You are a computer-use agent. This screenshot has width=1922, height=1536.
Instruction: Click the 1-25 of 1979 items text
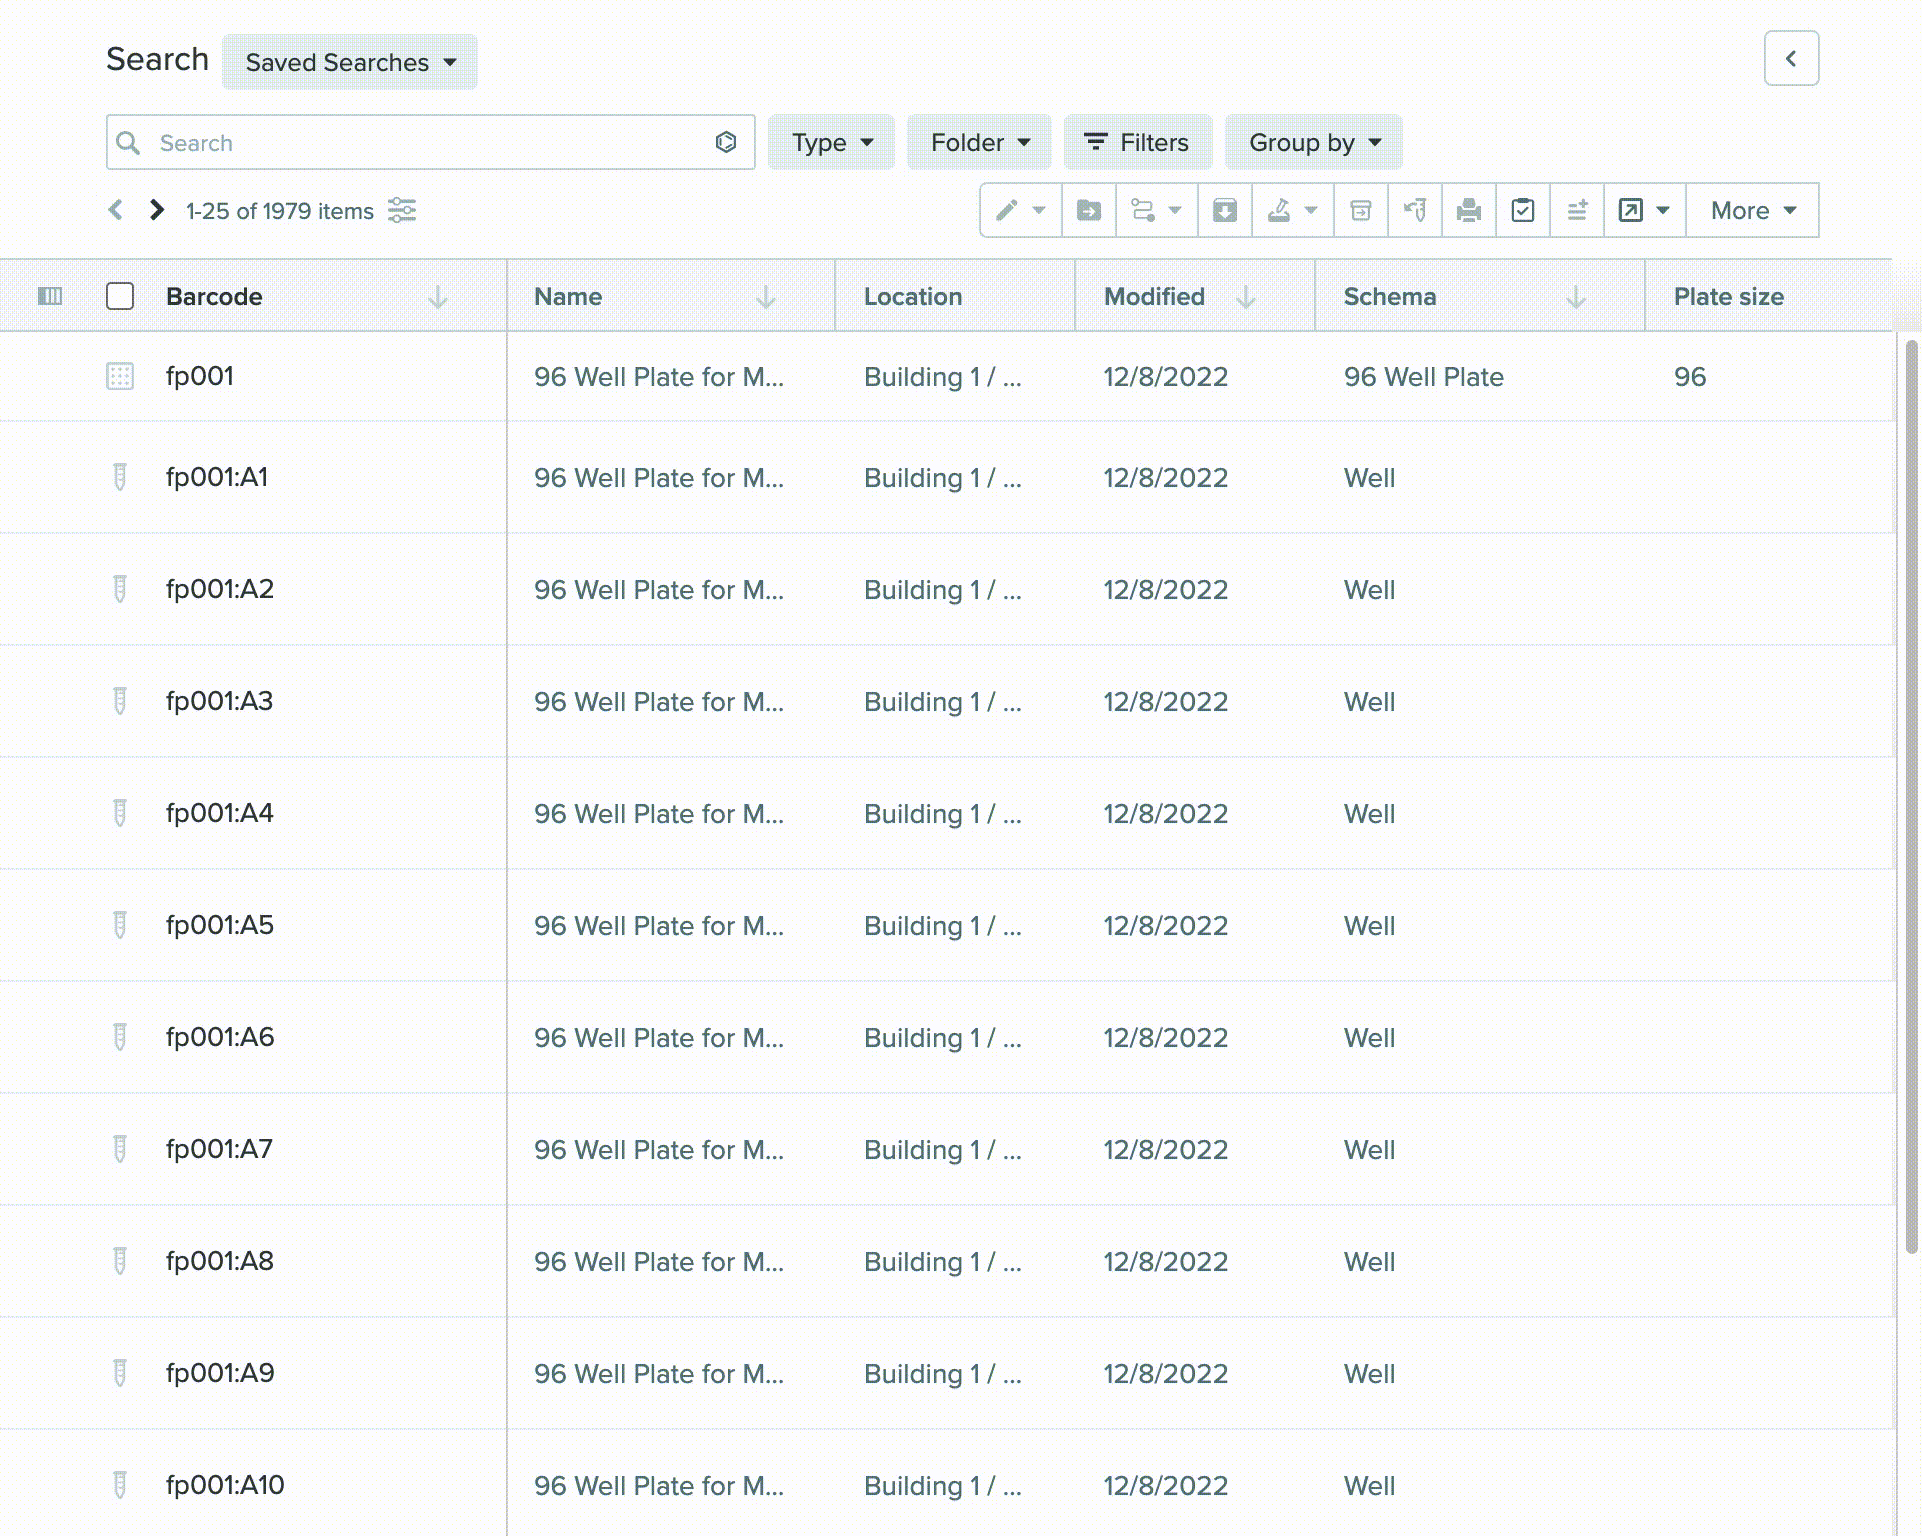pyautogui.click(x=280, y=211)
